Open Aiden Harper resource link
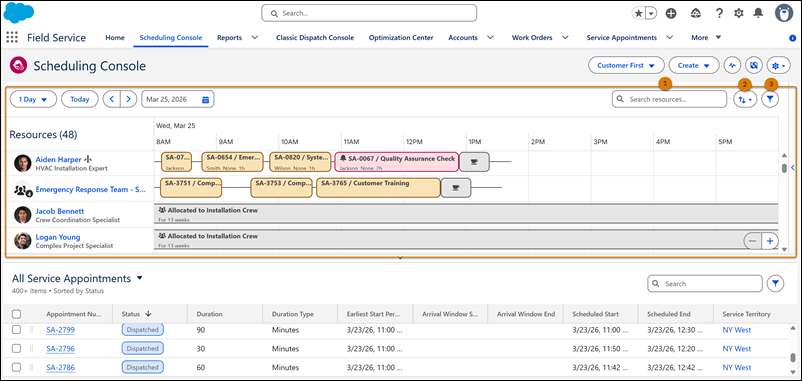 coord(58,159)
